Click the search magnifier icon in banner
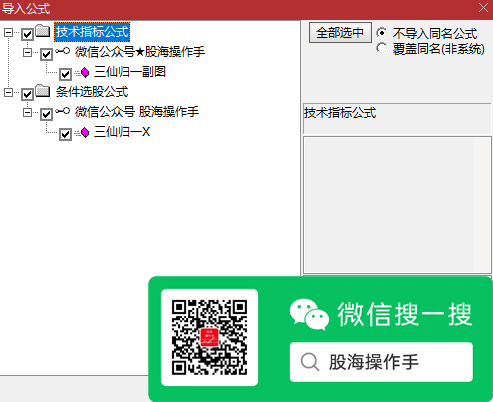Image resolution: width=493 pixels, height=402 pixels. click(x=310, y=362)
